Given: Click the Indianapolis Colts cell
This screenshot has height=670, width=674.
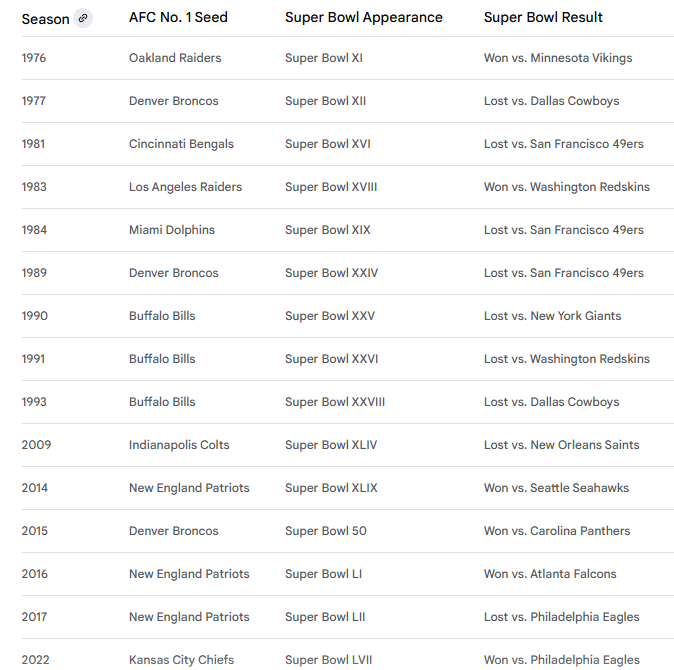Looking at the screenshot, I should pos(179,445).
